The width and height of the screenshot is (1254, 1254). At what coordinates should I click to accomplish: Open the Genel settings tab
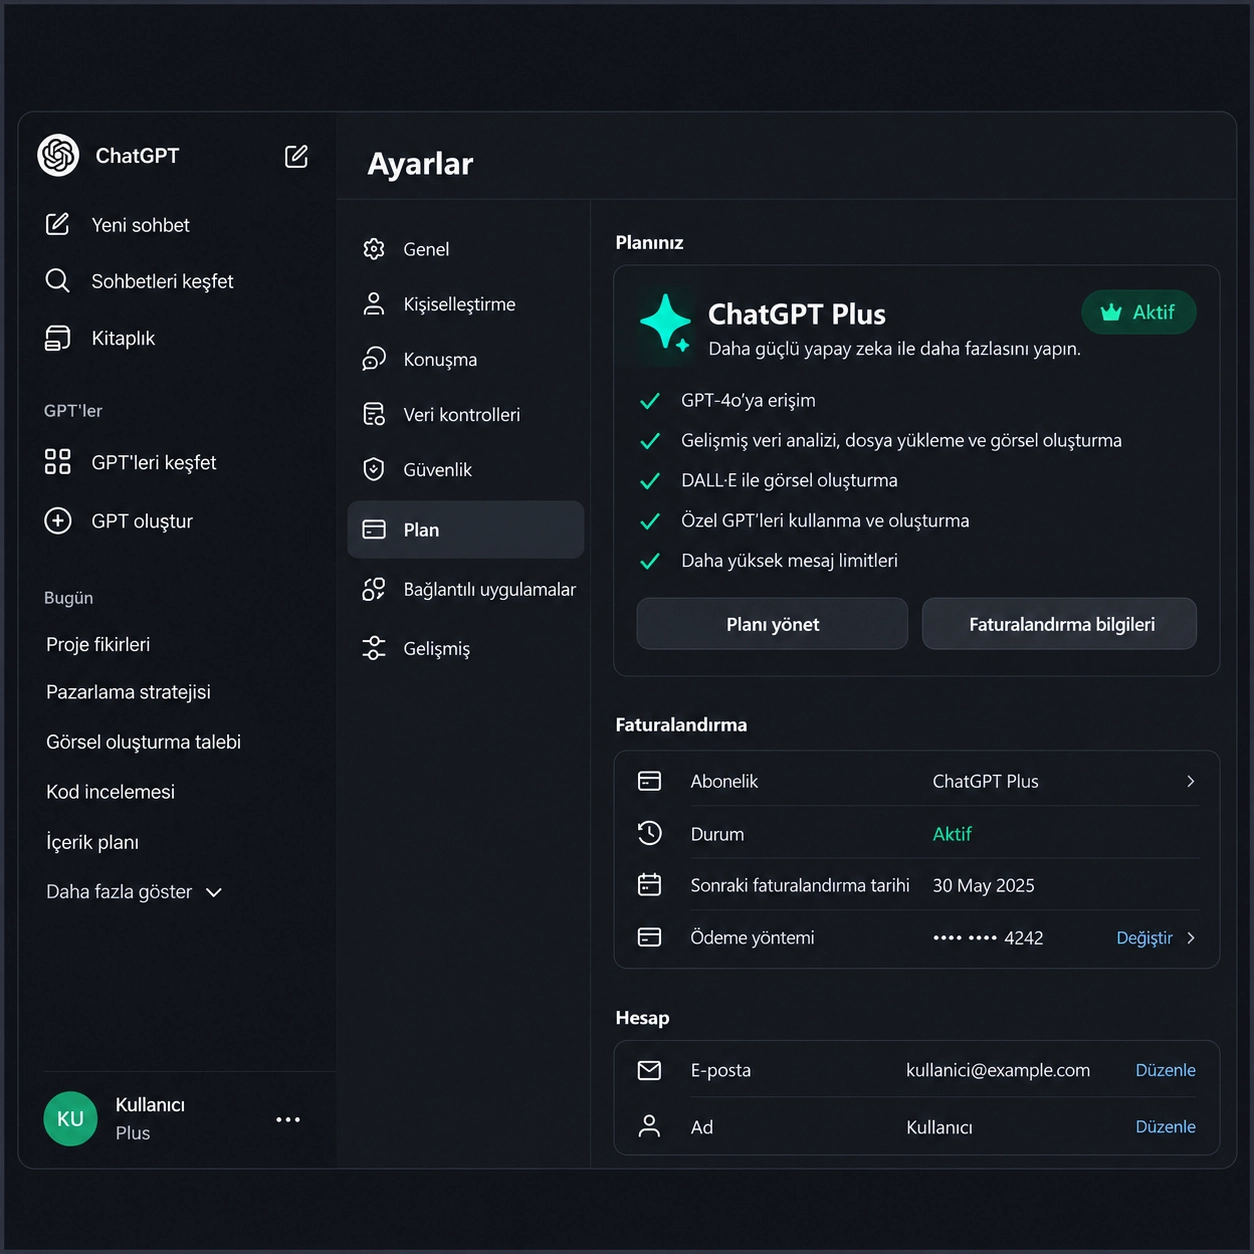coord(466,249)
